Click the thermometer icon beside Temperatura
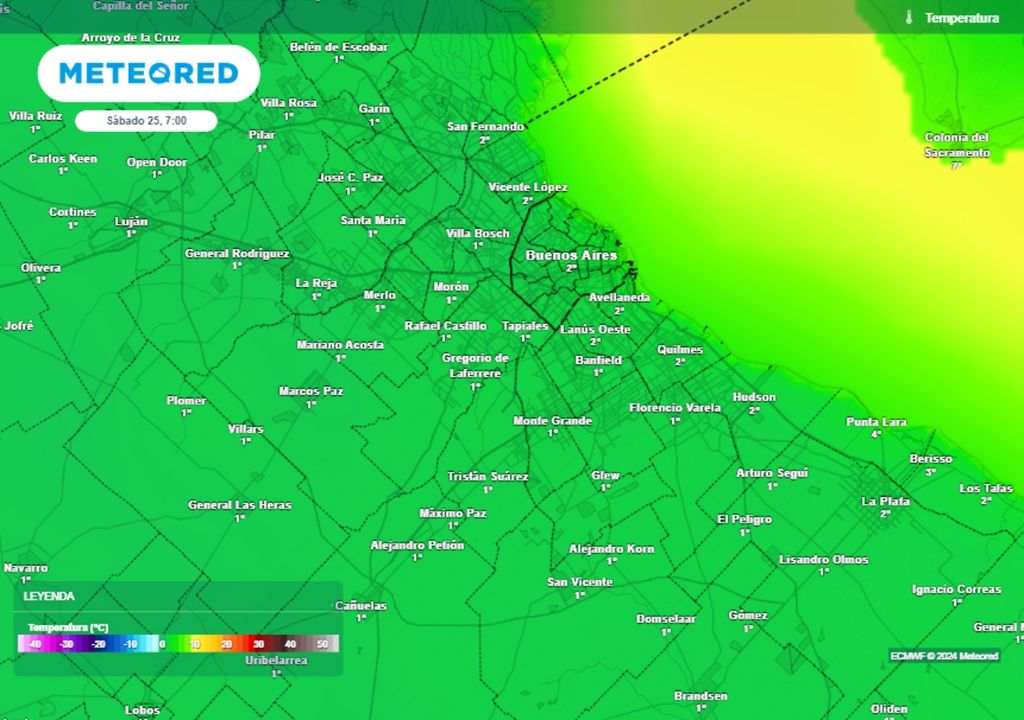1024x720 pixels. [x=910, y=18]
